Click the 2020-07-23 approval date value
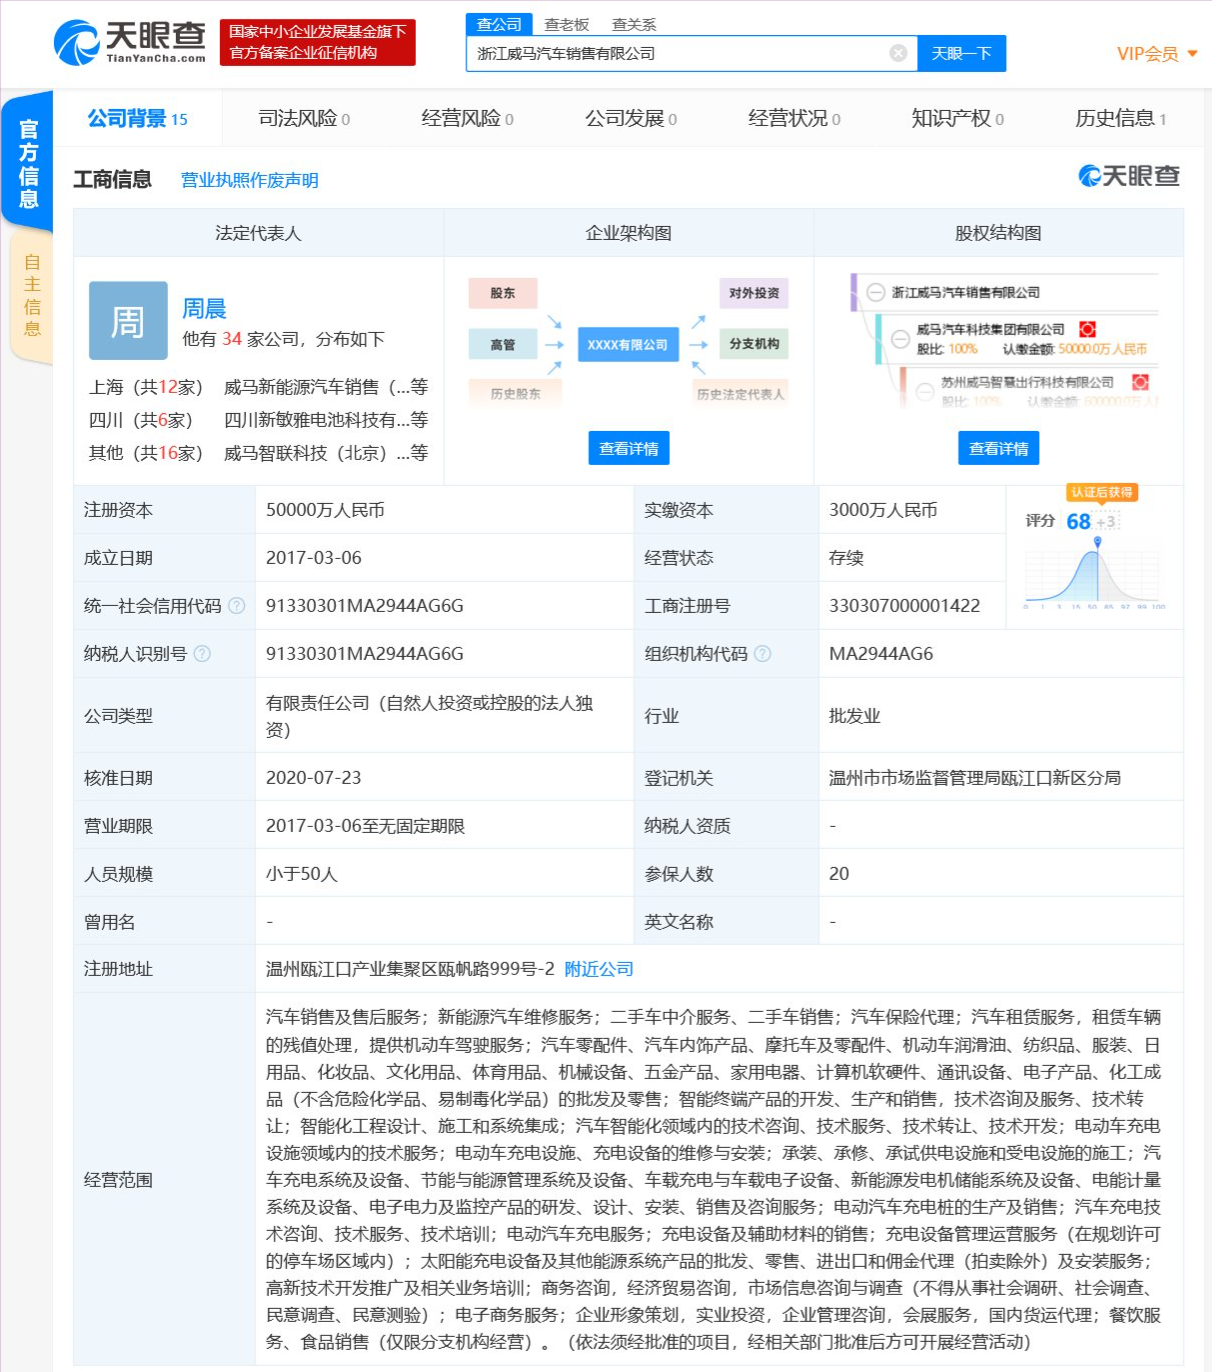This screenshot has width=1212, height=1372. point(314,778)
